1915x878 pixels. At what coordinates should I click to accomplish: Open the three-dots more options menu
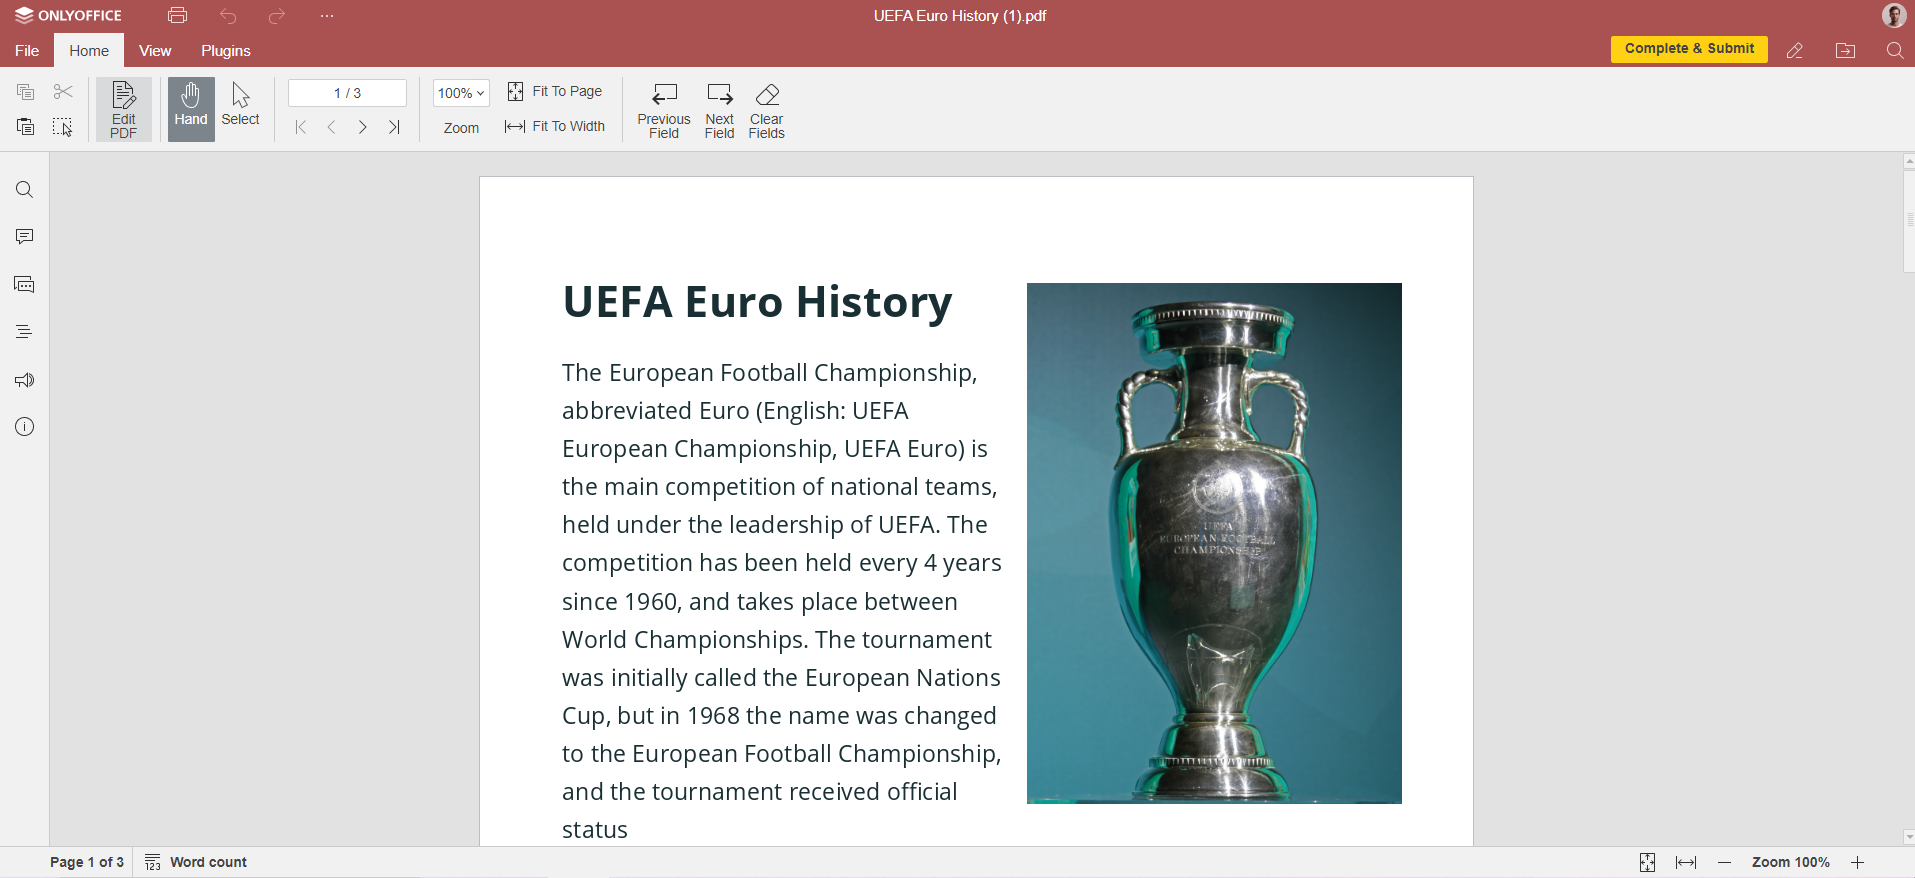pyautogui.click(x=327, y=16)
